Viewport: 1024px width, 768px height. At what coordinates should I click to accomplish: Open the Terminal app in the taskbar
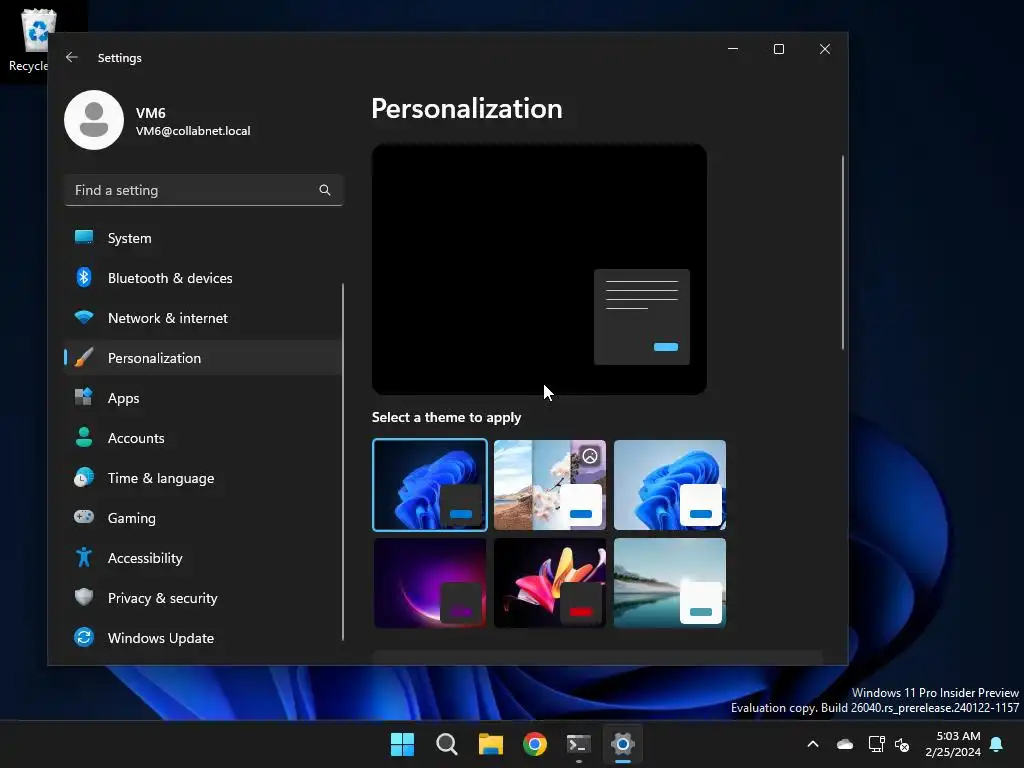pos(579,744)
